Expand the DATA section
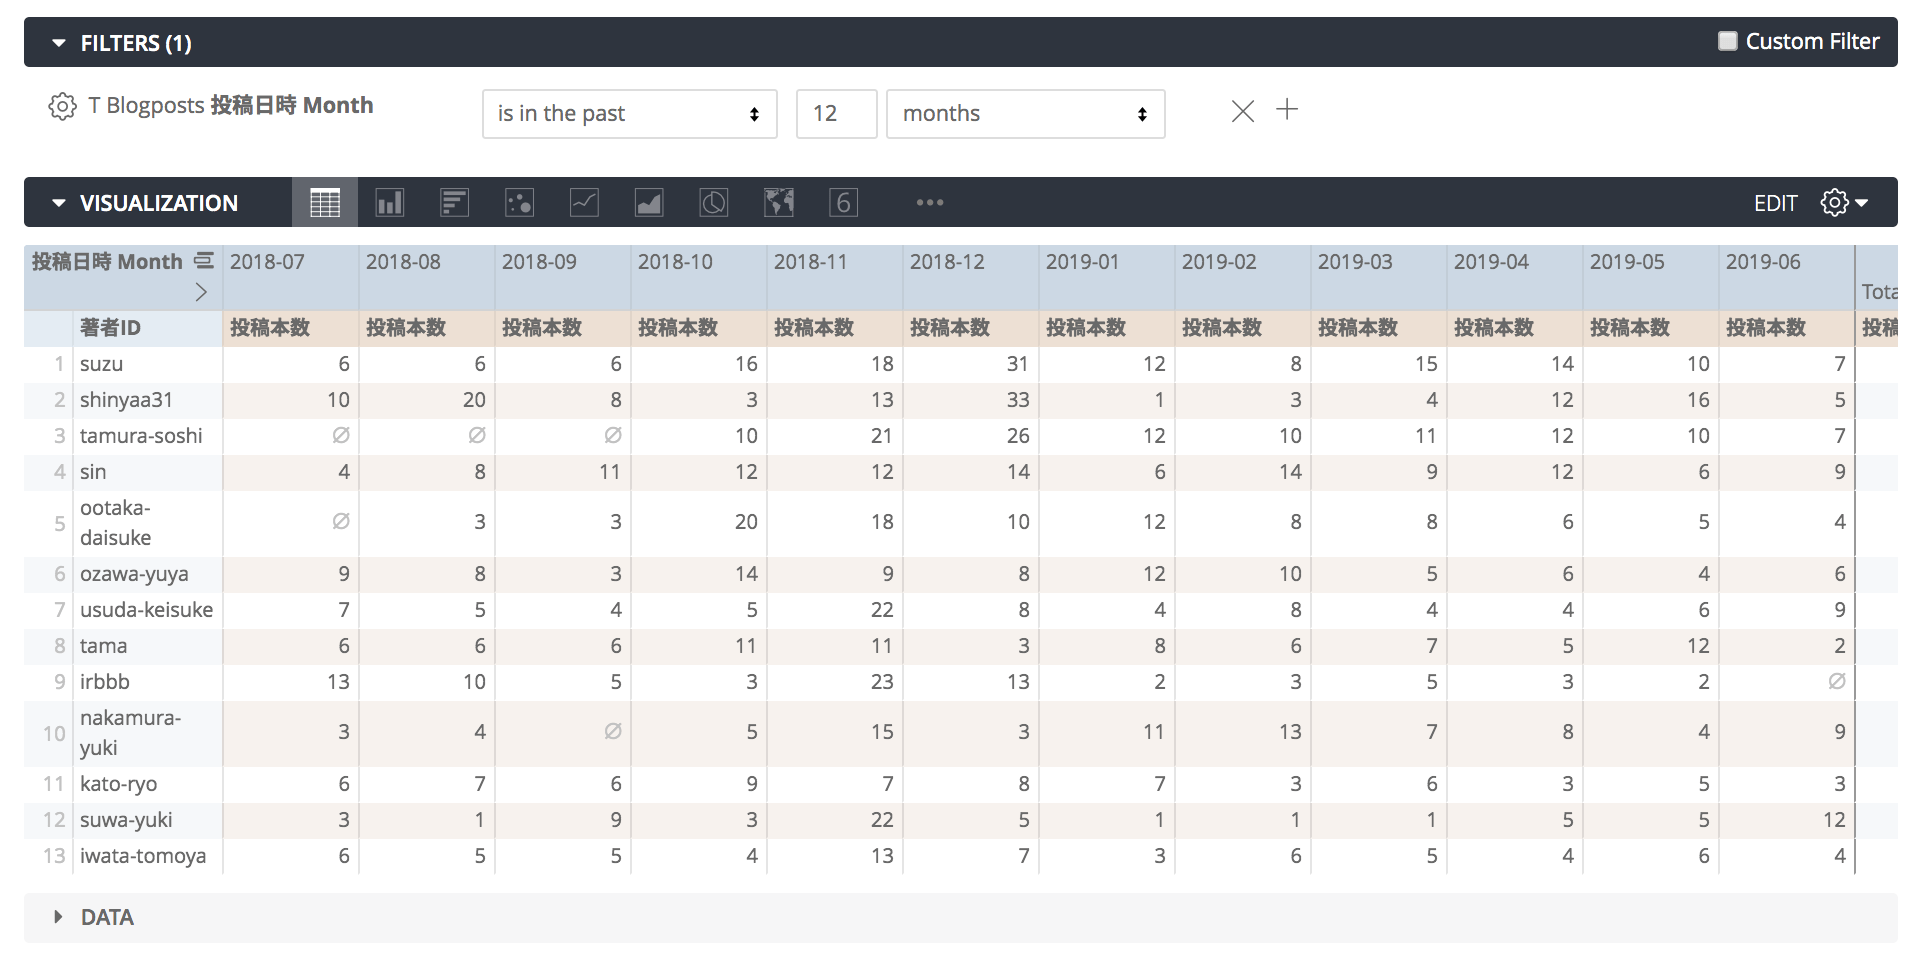The height and width of the screenshot is (968, 1927). click(57, 916)
